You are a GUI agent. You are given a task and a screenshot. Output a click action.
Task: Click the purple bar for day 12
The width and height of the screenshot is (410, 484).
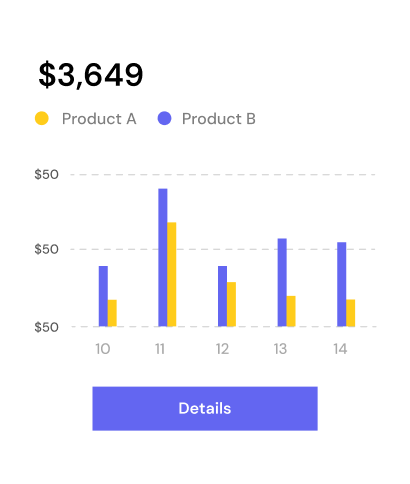[223, 296]
